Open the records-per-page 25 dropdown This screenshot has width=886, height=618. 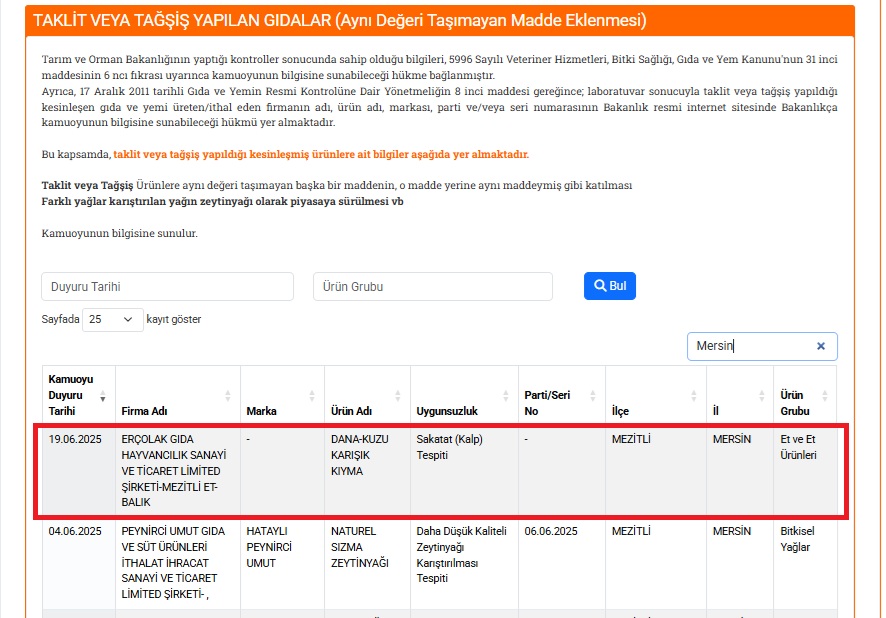(112, 320)
